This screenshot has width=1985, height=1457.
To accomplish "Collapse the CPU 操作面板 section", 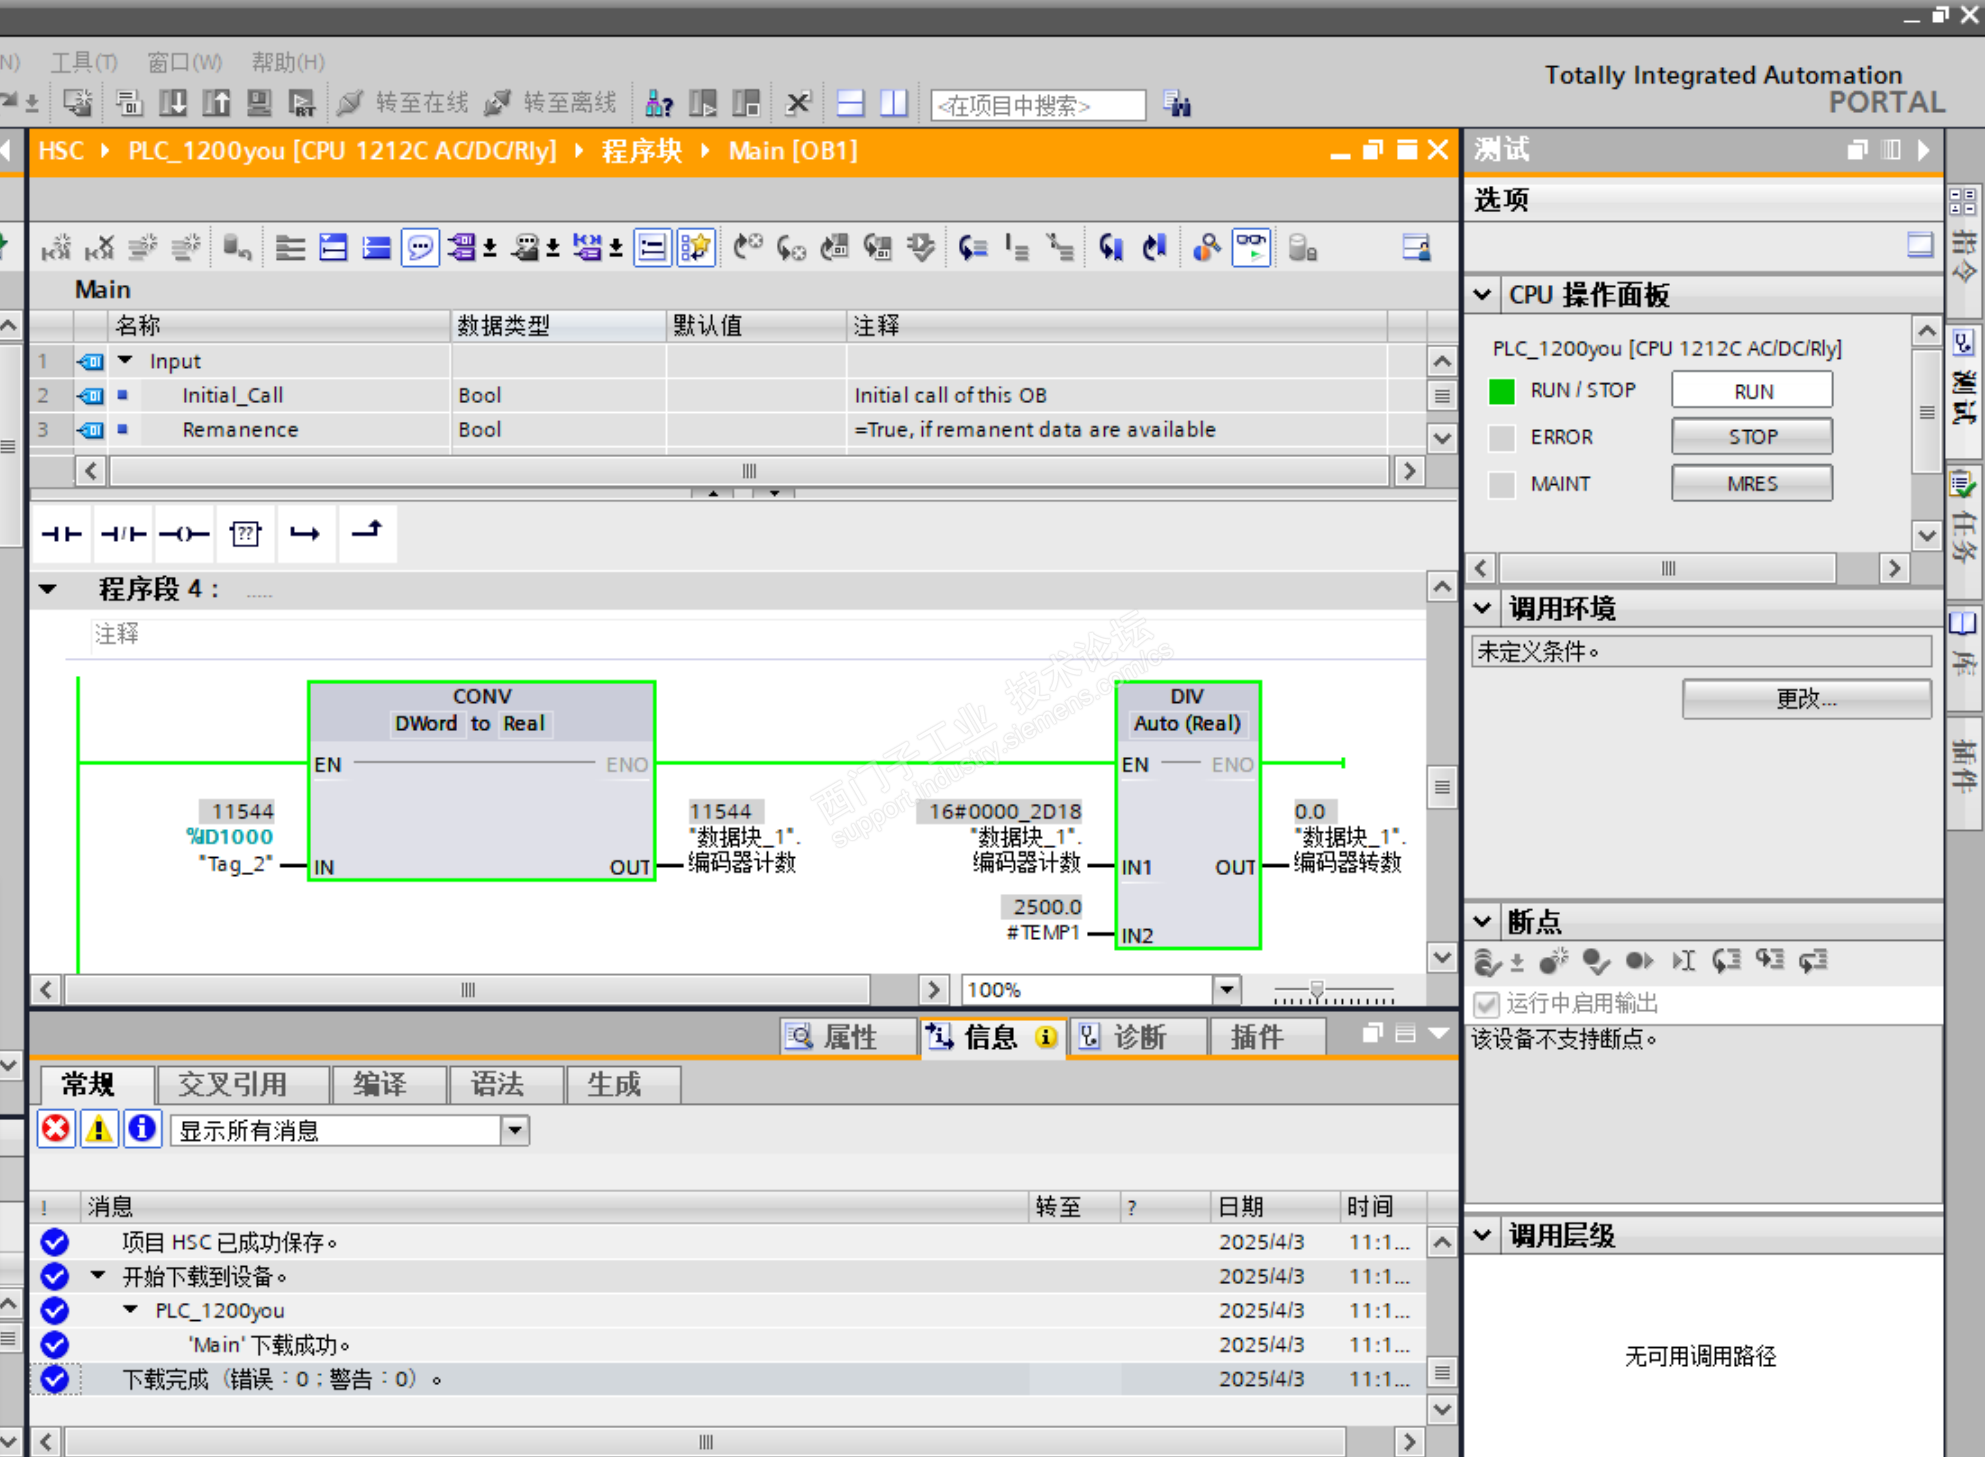I will point(1483,295).
